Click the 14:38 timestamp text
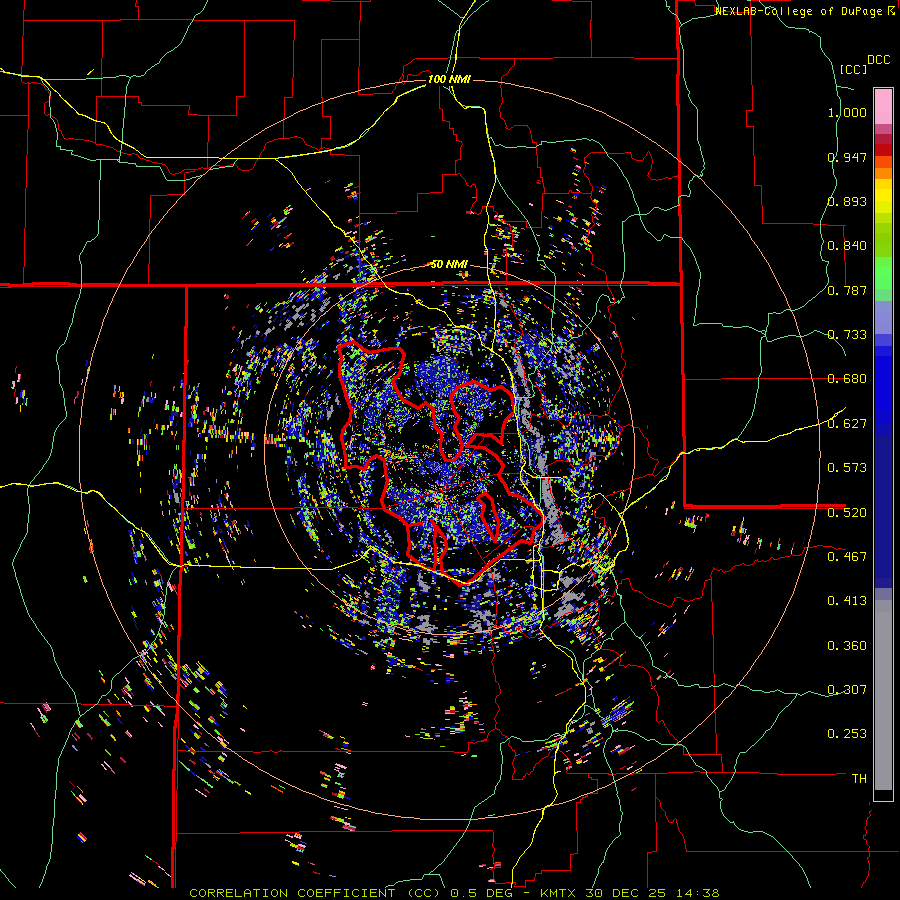 pos(697,893)
